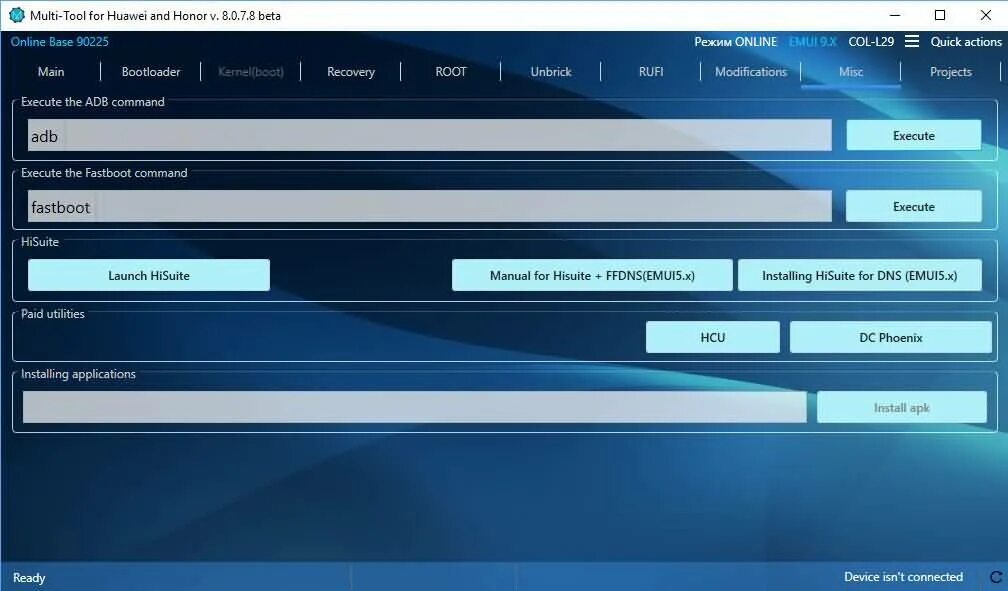
Task: Focus the adb command input field
Action: (429, 135)
